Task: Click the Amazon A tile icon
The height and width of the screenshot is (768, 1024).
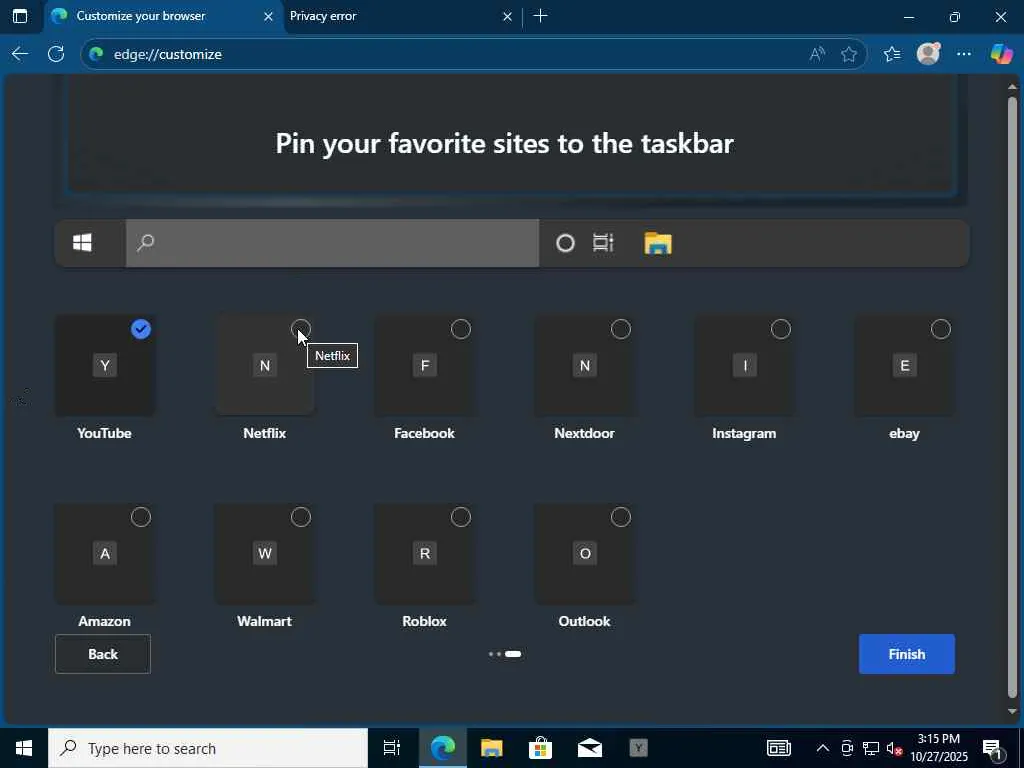Action: [104, 553]
